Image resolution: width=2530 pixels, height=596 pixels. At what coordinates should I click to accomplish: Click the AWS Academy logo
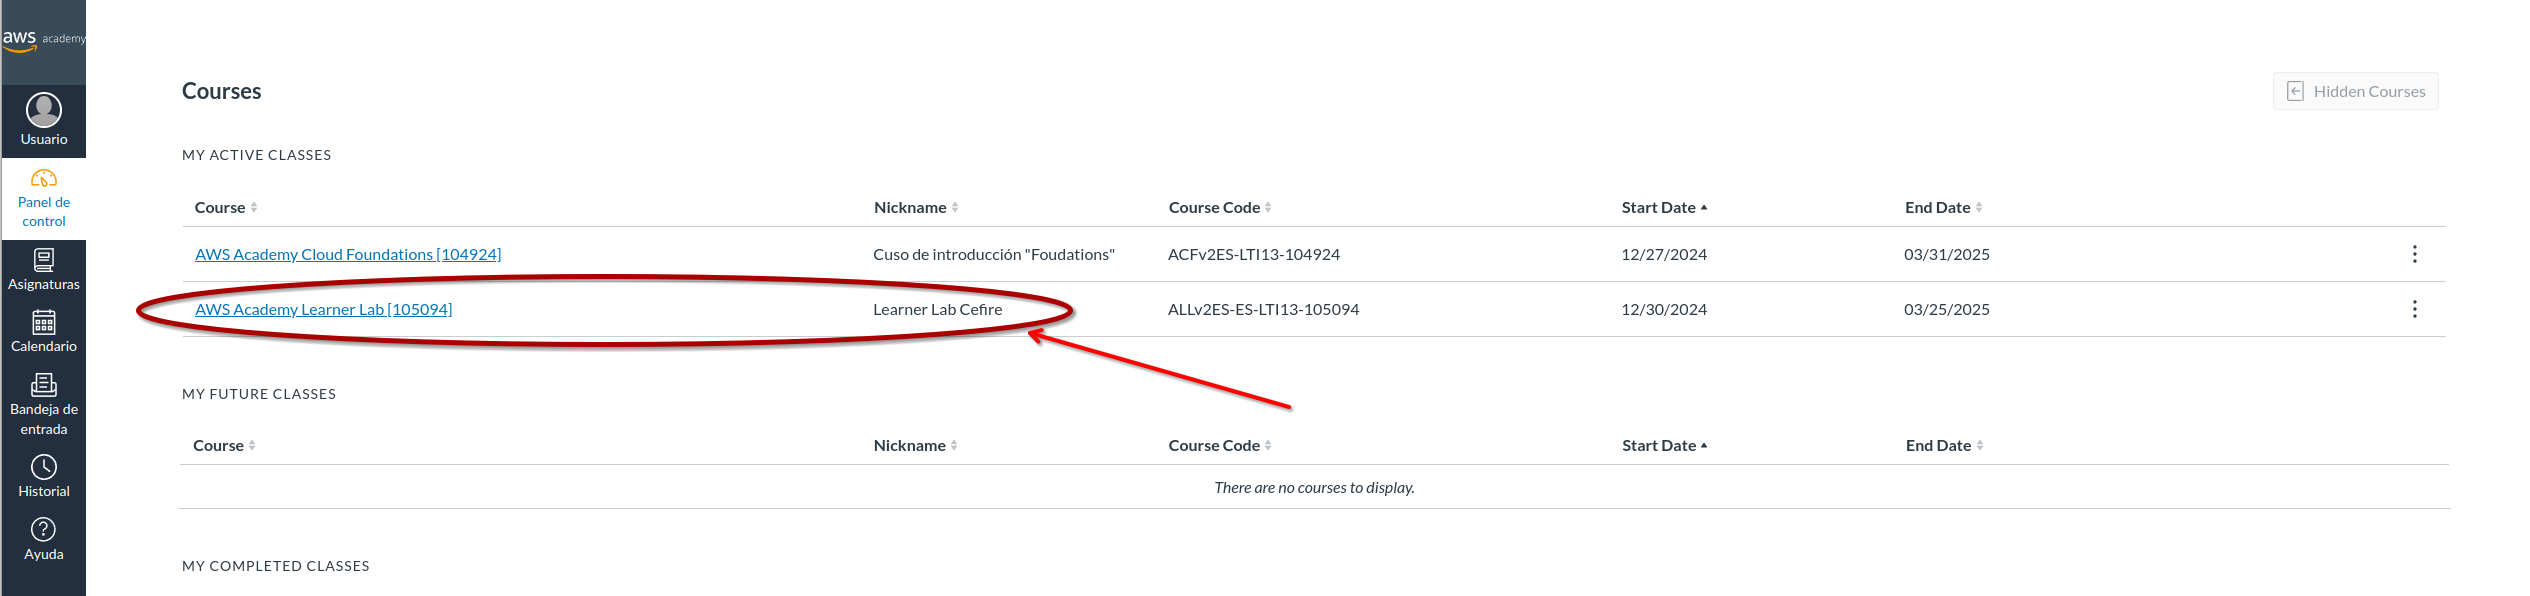click(x=42, y=40)
